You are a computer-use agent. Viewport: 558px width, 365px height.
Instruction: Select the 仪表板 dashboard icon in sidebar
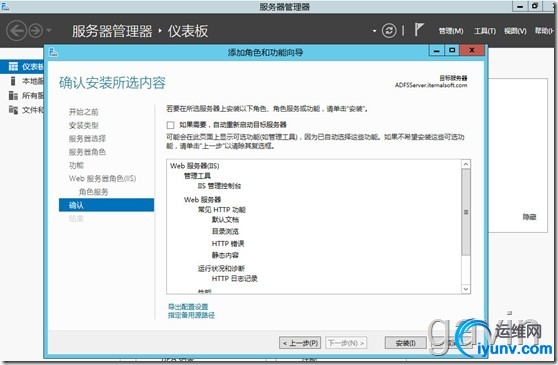pyautogui.click(x=13, y=67)
